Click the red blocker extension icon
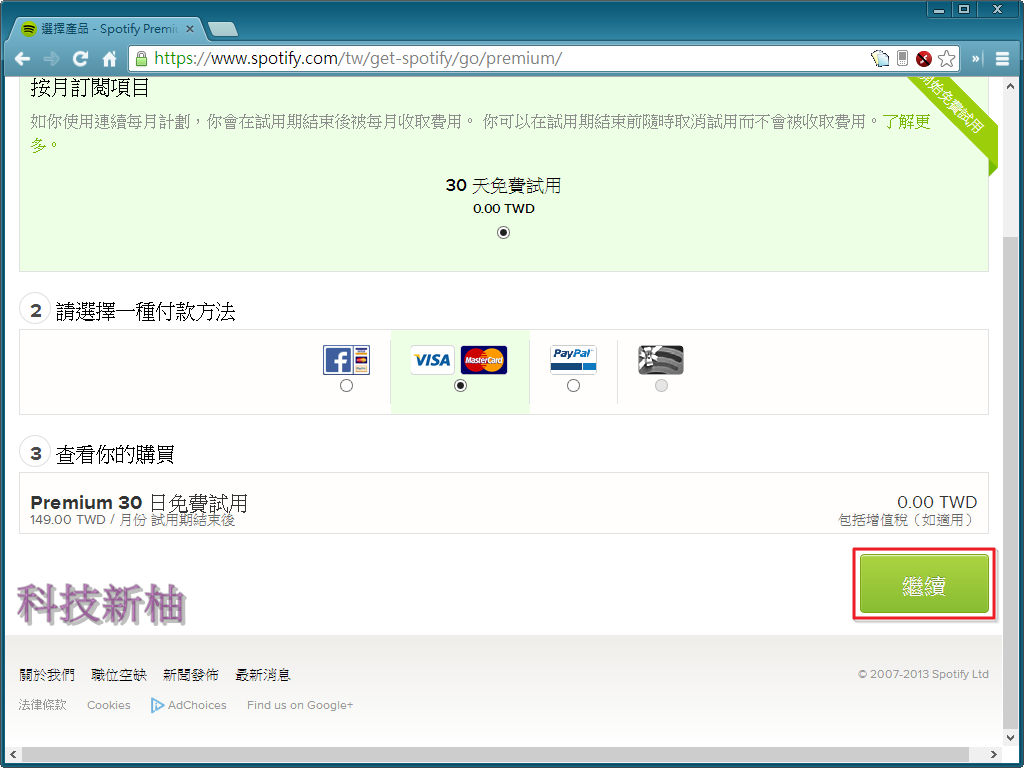The image size is (1024, 768). (x=923, y=59)
